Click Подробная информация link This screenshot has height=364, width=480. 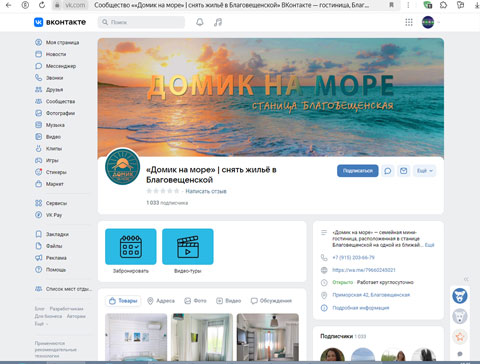click(361, 308)
